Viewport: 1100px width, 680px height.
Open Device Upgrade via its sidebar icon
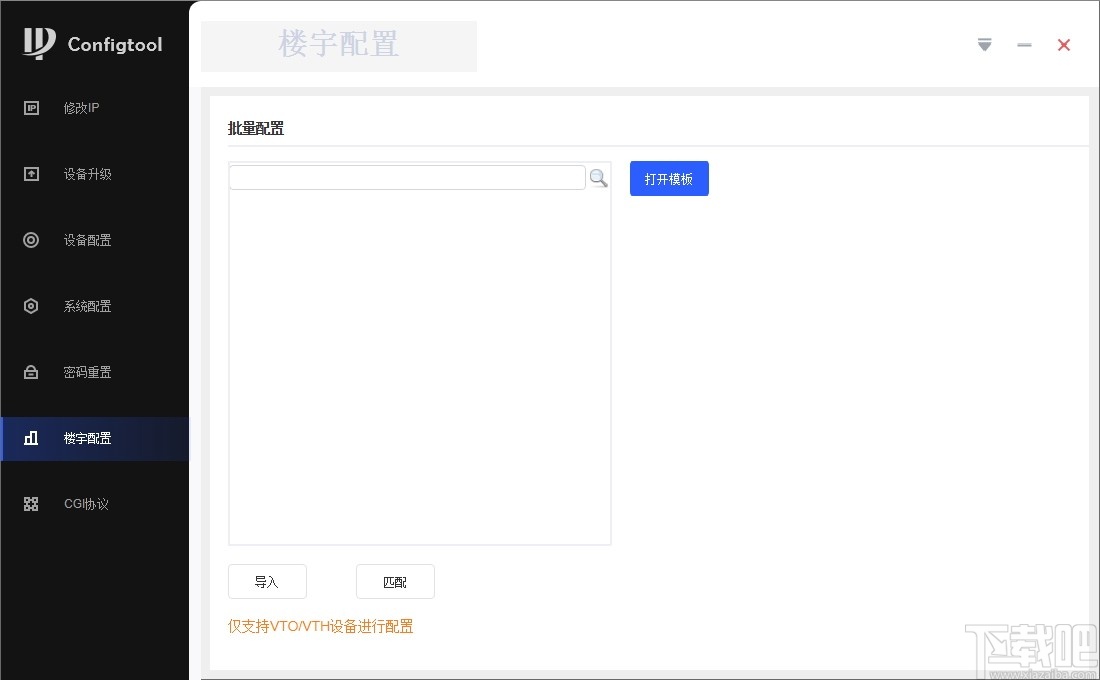pos(30,174)
